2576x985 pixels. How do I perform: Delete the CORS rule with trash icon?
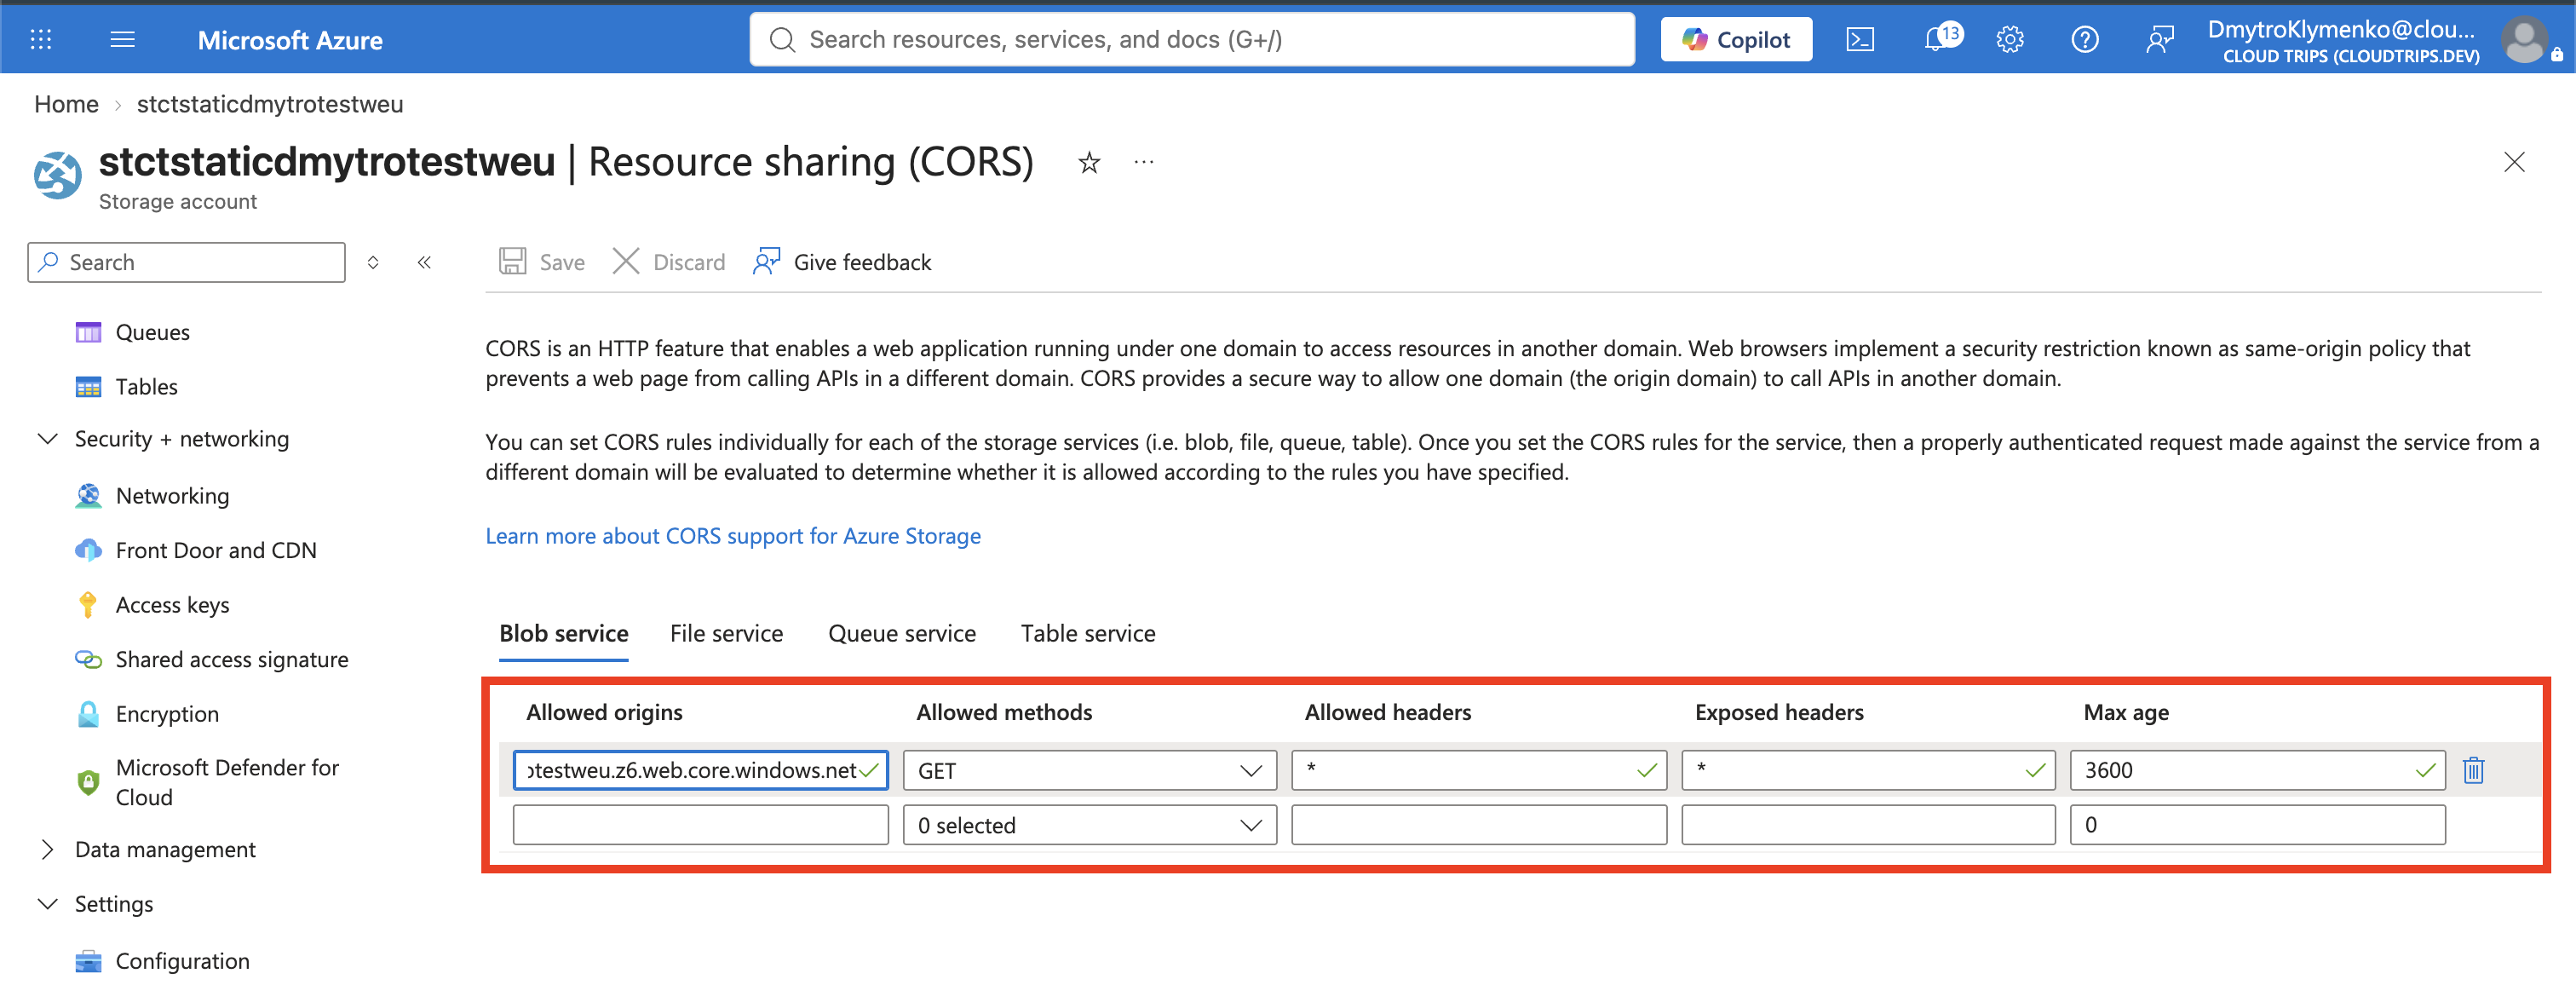[2474, 771]
